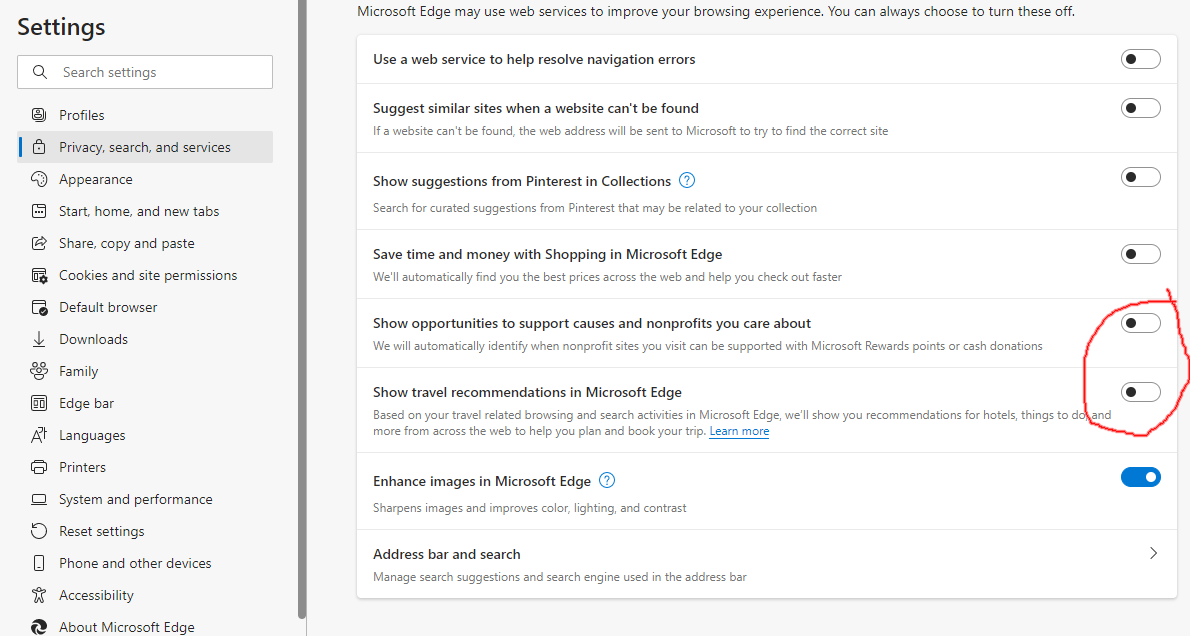Click the Printers icon in sidebar
Image resolution: width=1190 pixels, height=636 pixels.
click(x=39, y=467)
